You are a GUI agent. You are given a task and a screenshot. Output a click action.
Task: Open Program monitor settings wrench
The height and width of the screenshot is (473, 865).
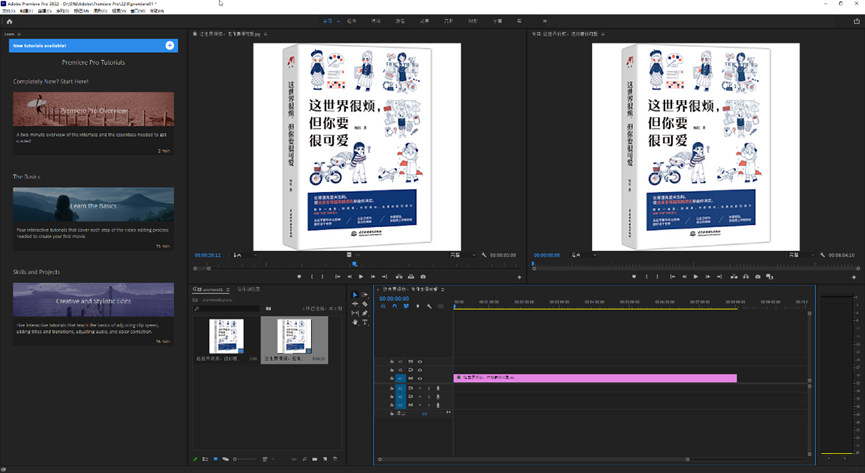[823, 255]
